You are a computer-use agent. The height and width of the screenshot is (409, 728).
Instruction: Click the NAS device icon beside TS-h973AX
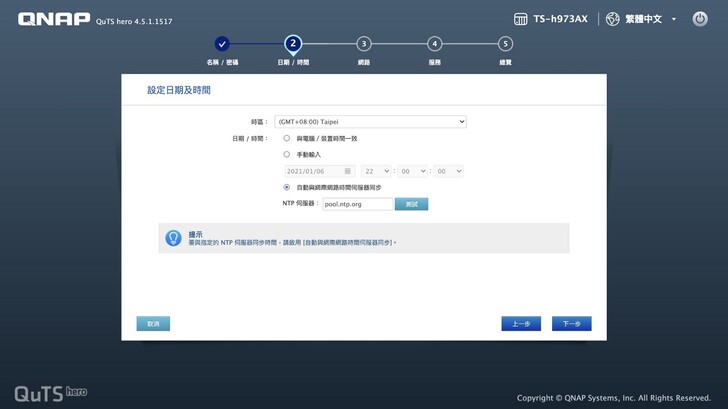520,19
